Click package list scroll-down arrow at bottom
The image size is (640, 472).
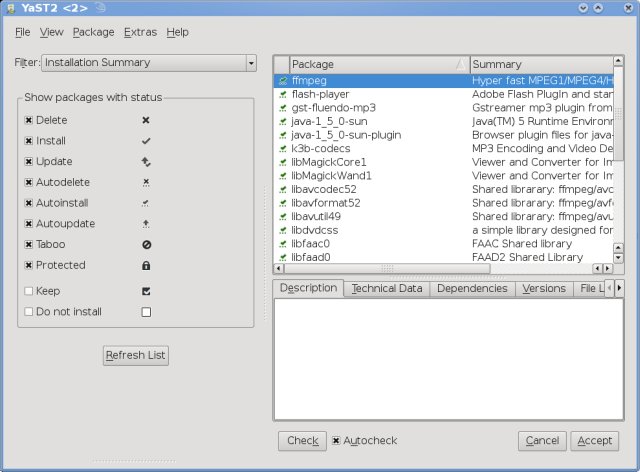click(618, 258)
